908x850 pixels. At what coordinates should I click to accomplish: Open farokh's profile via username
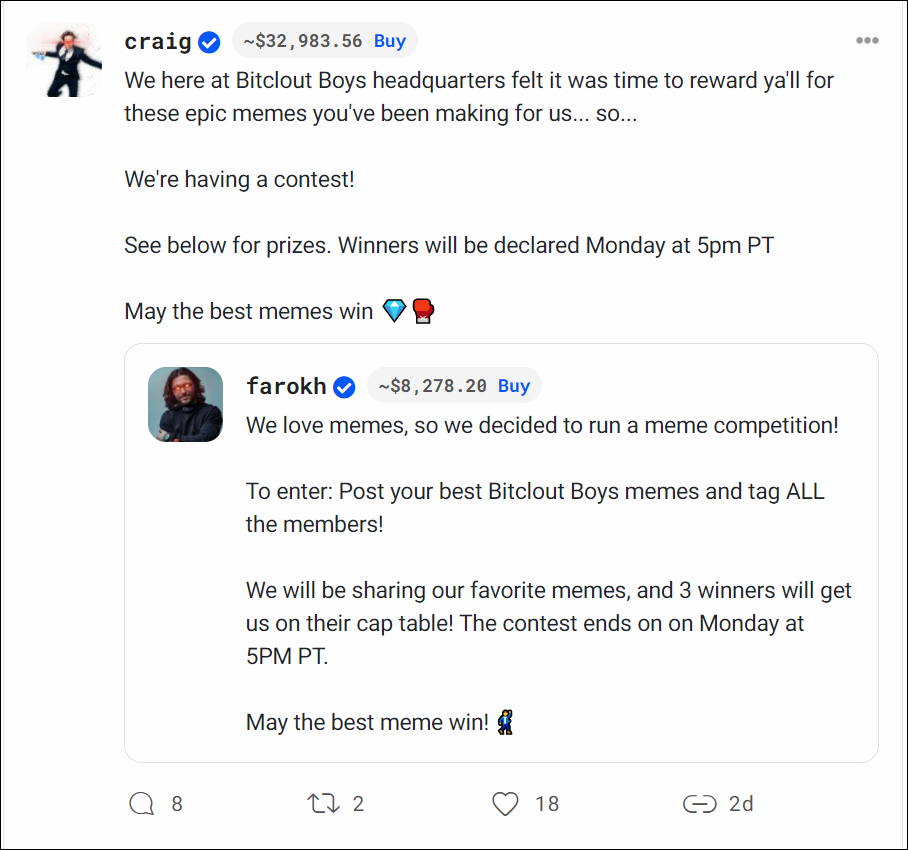(286, 387)
